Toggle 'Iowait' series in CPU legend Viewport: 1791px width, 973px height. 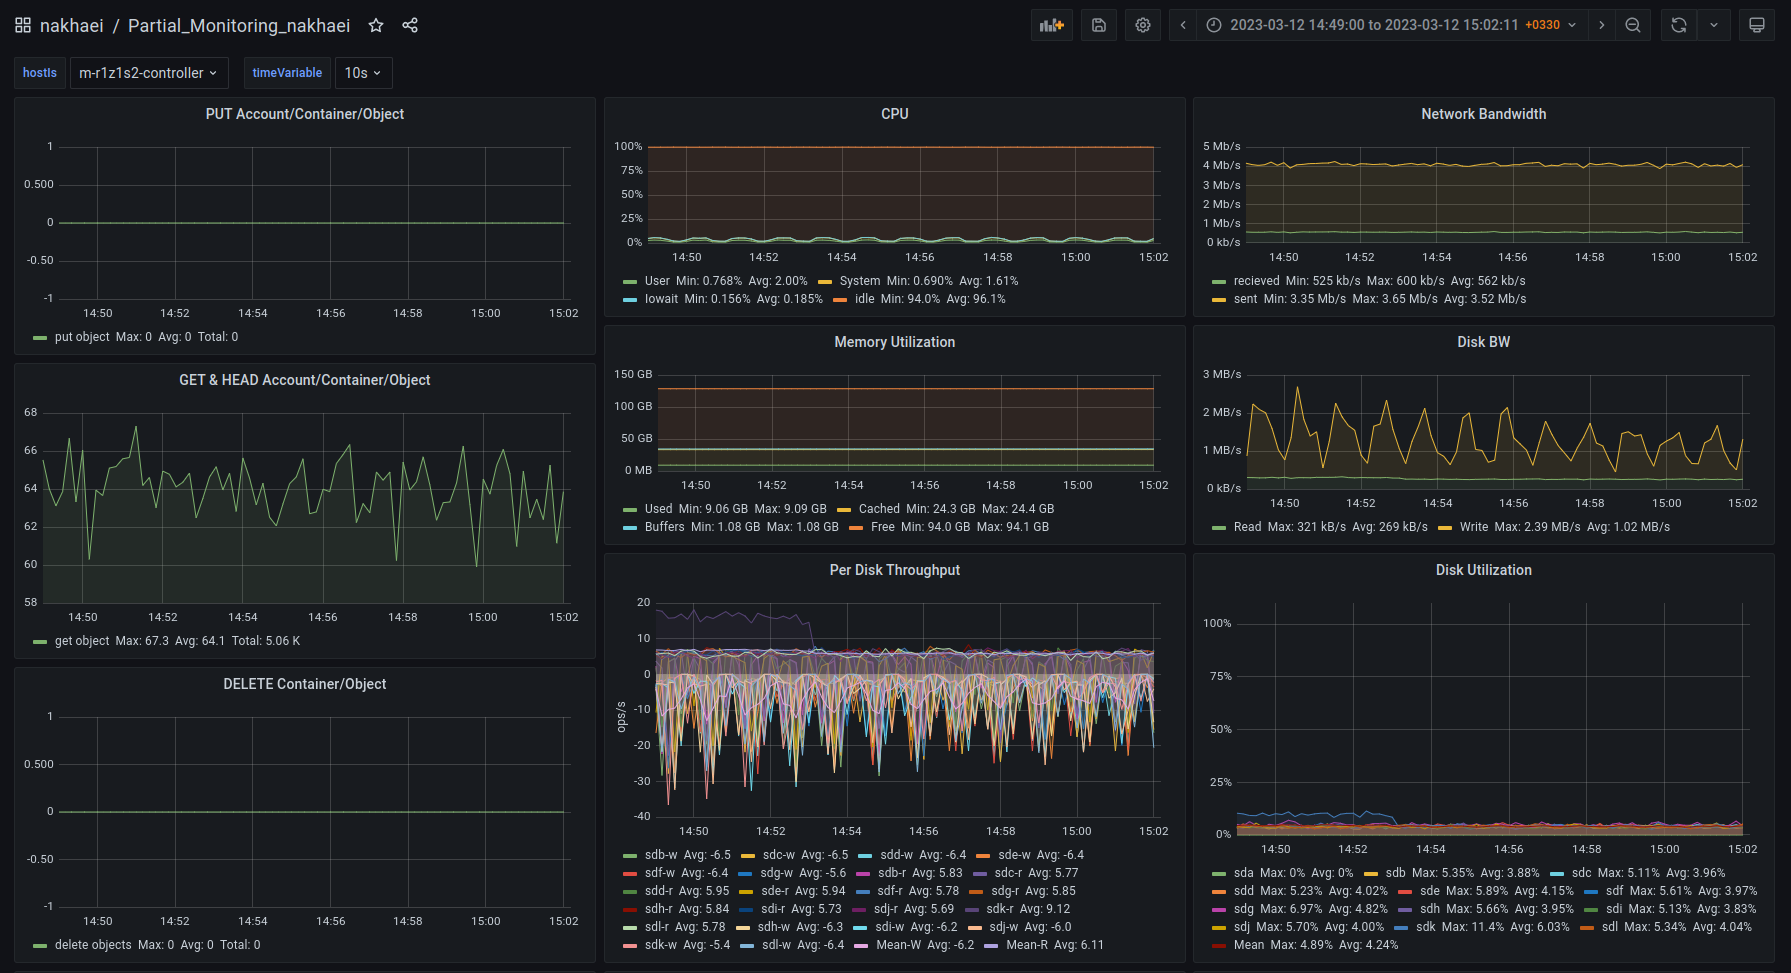[661, 299]
